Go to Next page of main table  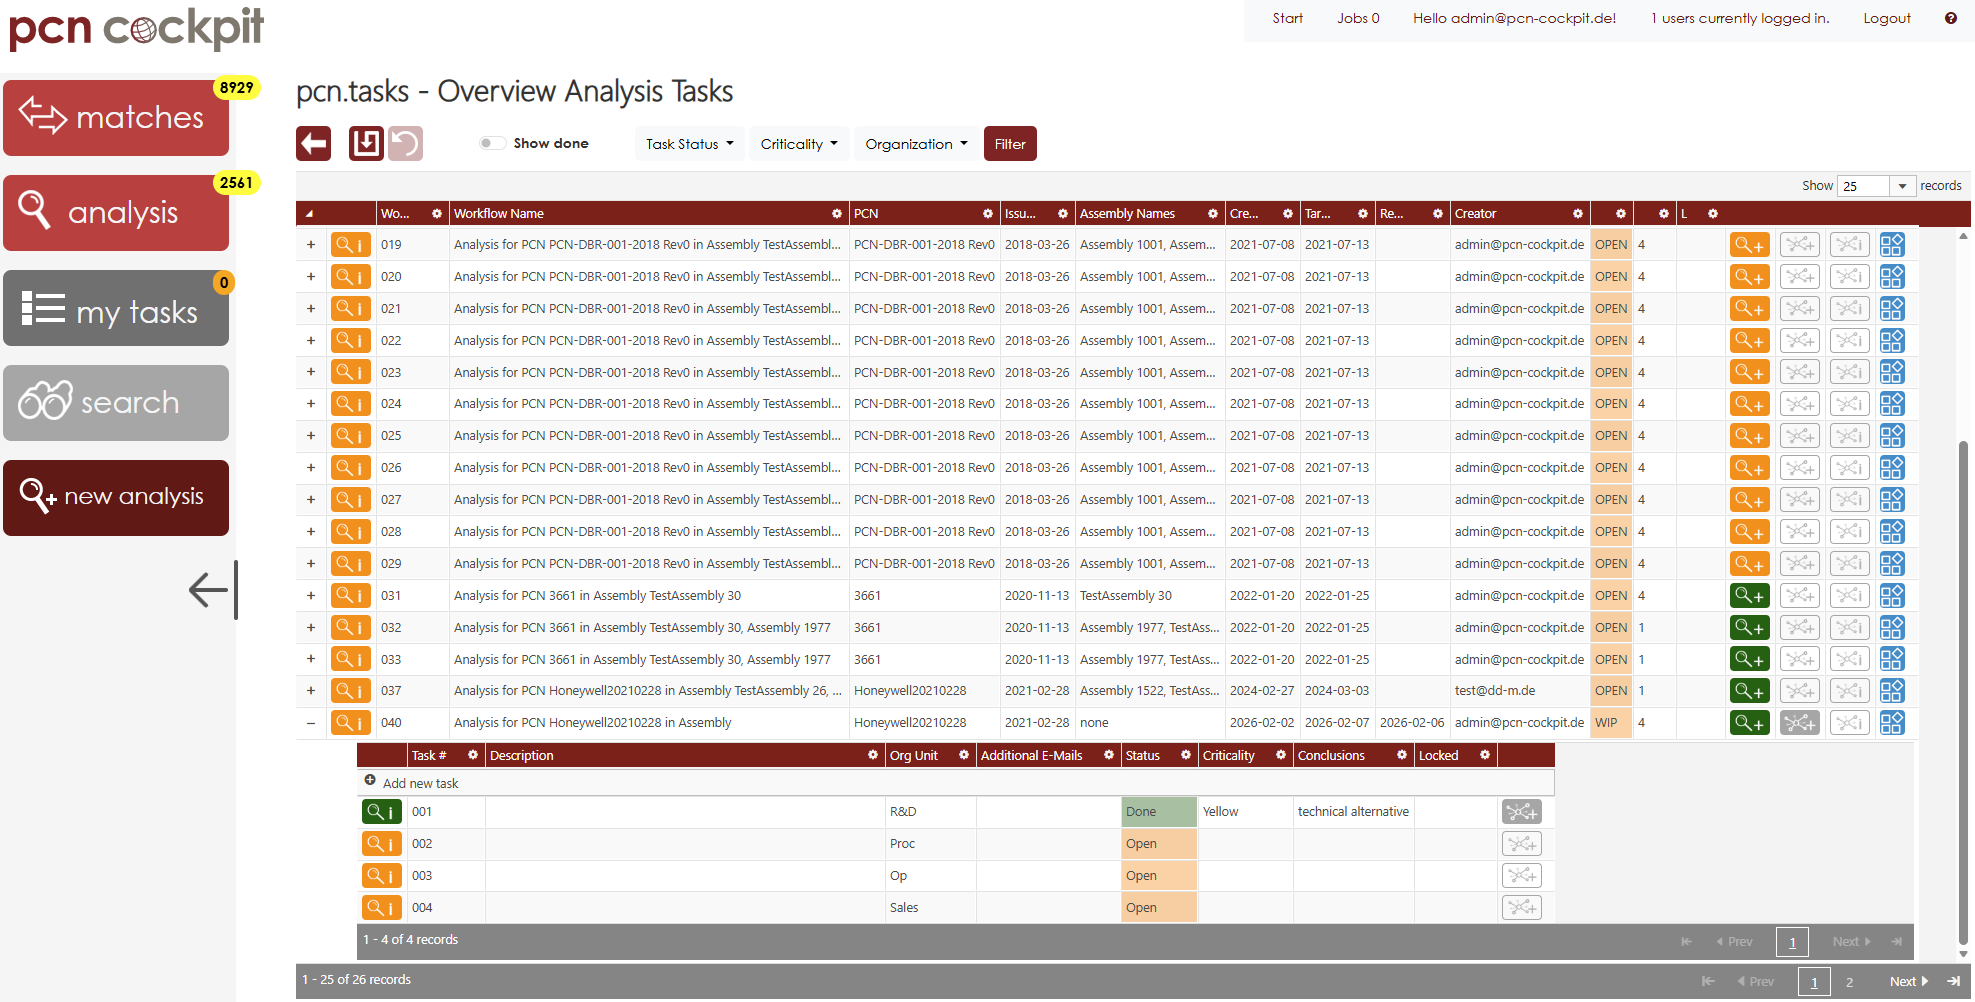pyautogui.click(x=1908, y=982)
